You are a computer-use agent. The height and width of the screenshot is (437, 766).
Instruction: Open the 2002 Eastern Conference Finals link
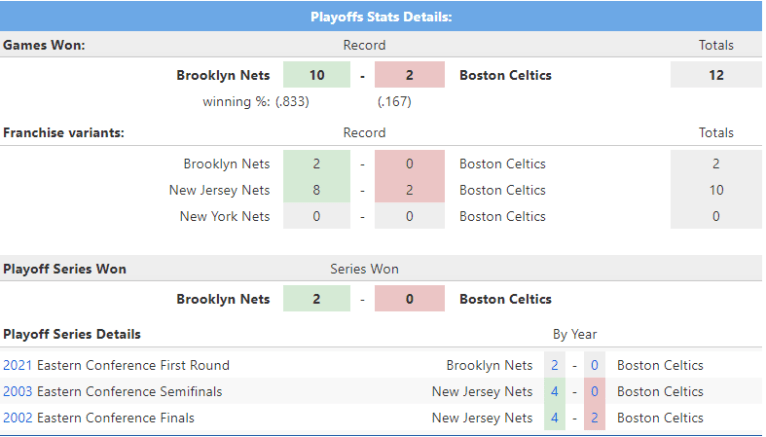(98, 417)
